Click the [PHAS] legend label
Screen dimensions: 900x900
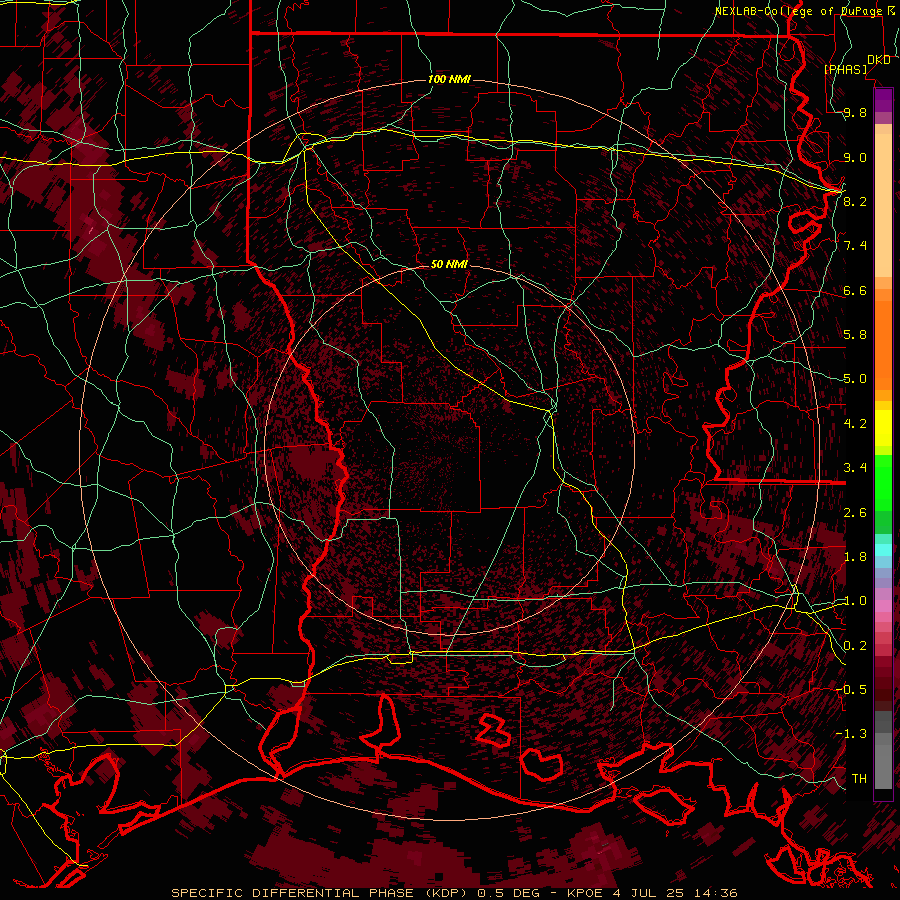click(x=845, y=69)
